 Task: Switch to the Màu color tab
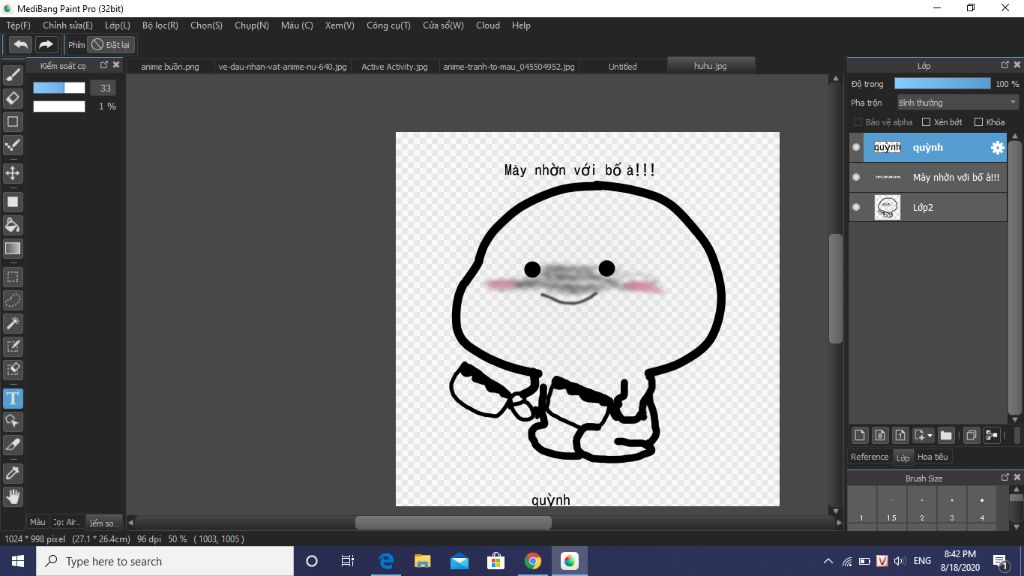coord(37,522)
